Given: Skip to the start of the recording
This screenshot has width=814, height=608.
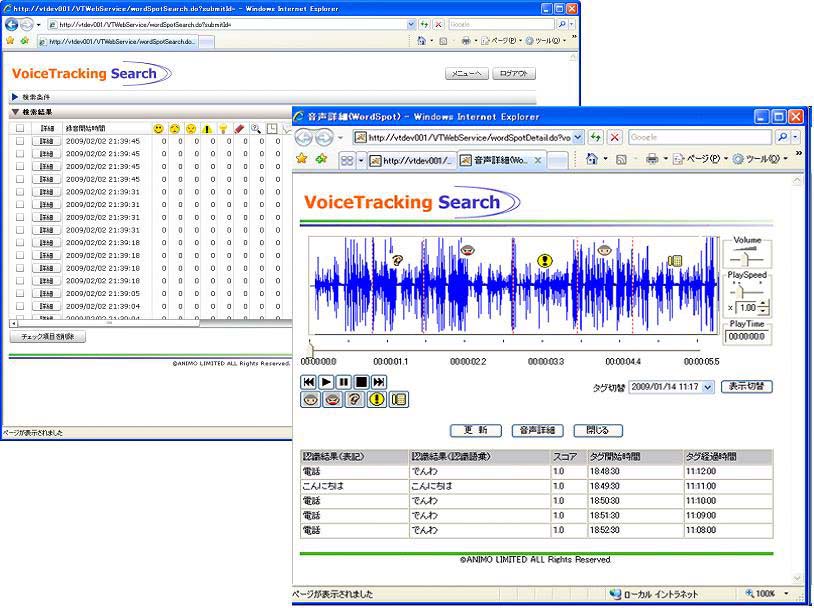Looking at the screenshot, I should 309,382.
